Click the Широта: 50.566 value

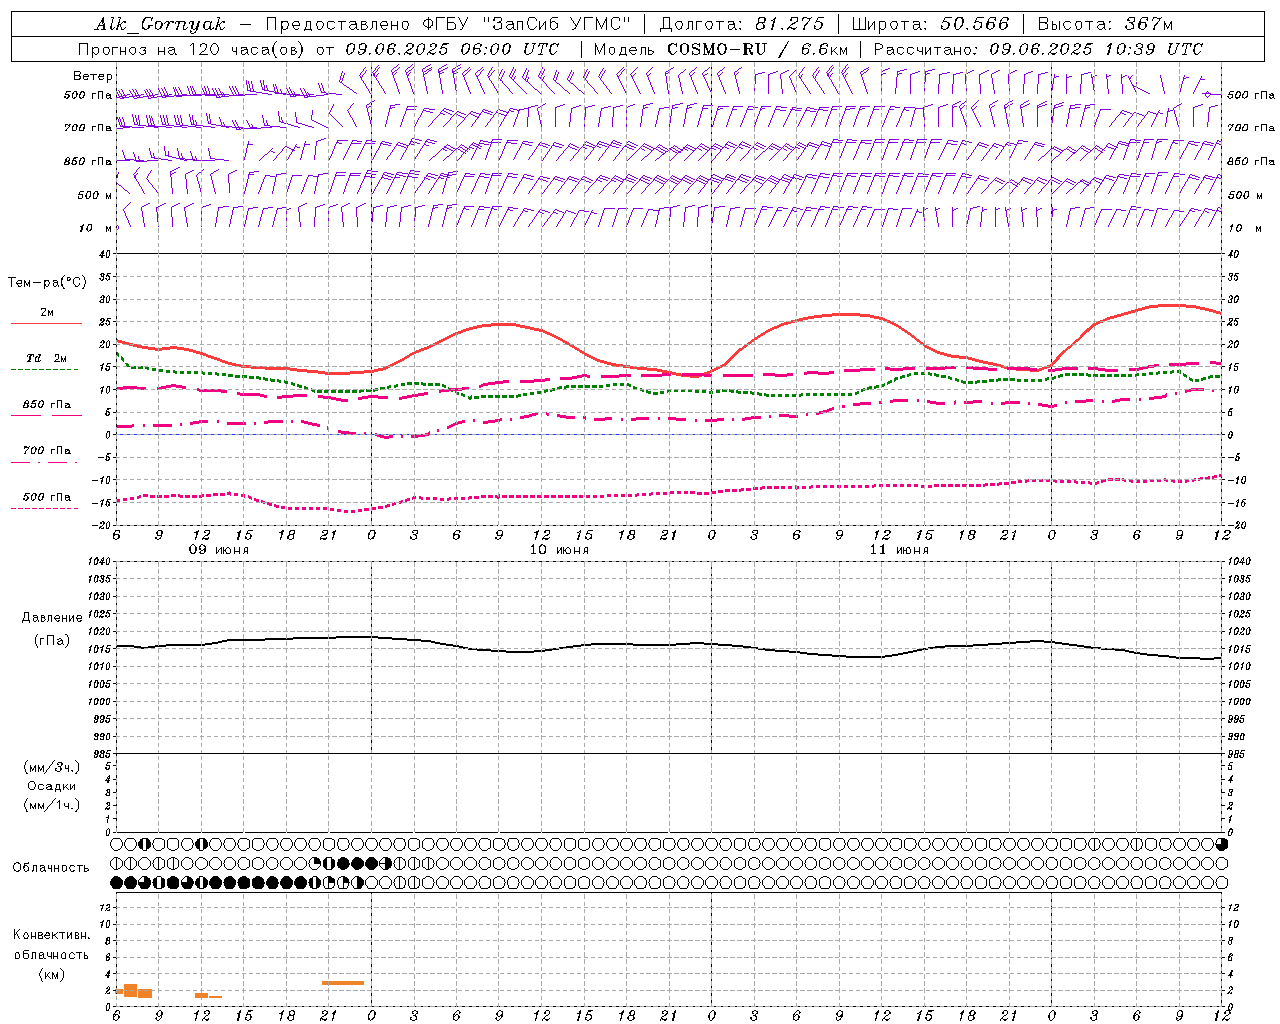930,24
